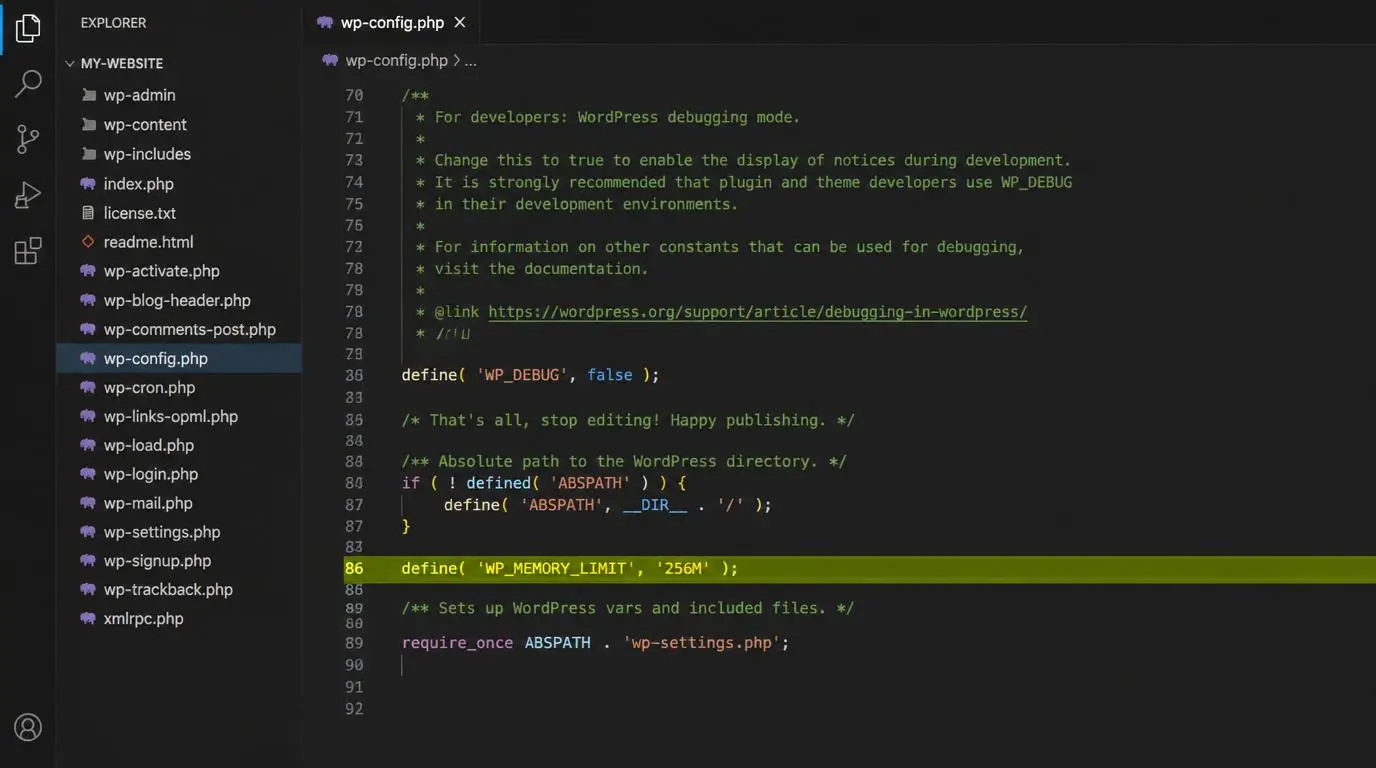Screen dimensions: 1376x768
Task: Click the 'Happy publishing' comment line
Action: tap(628, 420)
